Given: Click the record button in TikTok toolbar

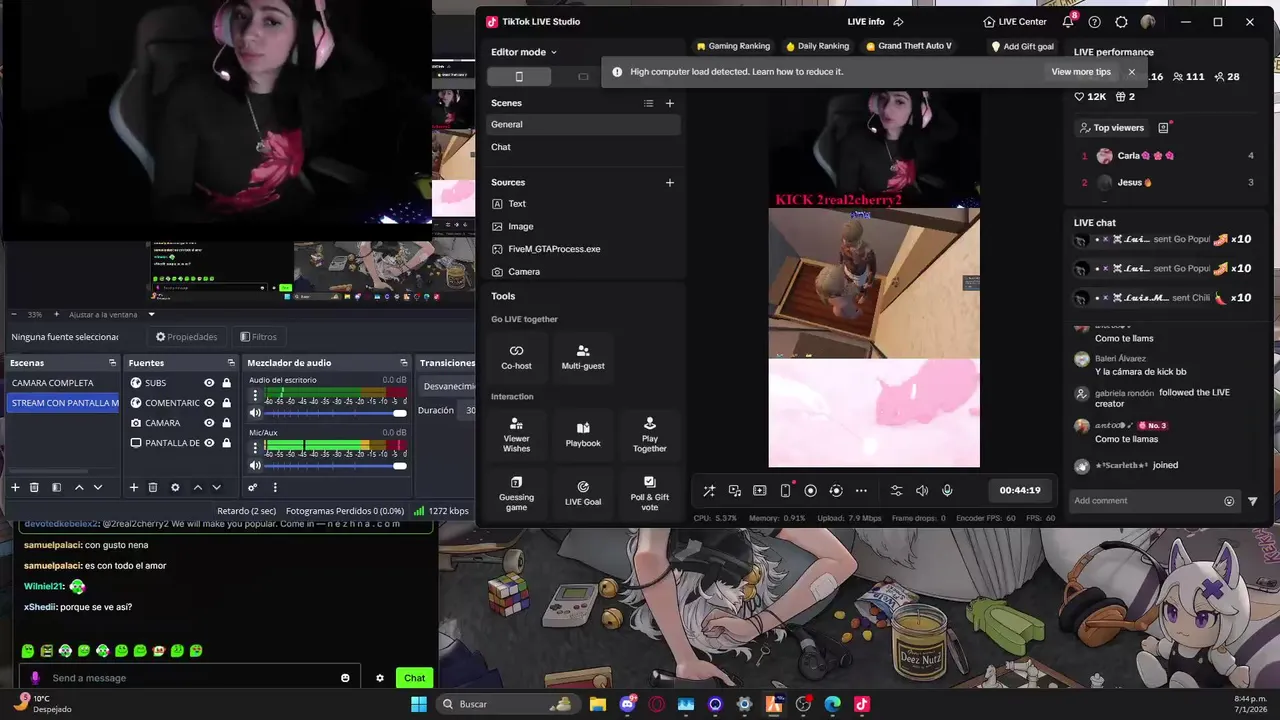Looking at the screenshot, I should (810, 490).
